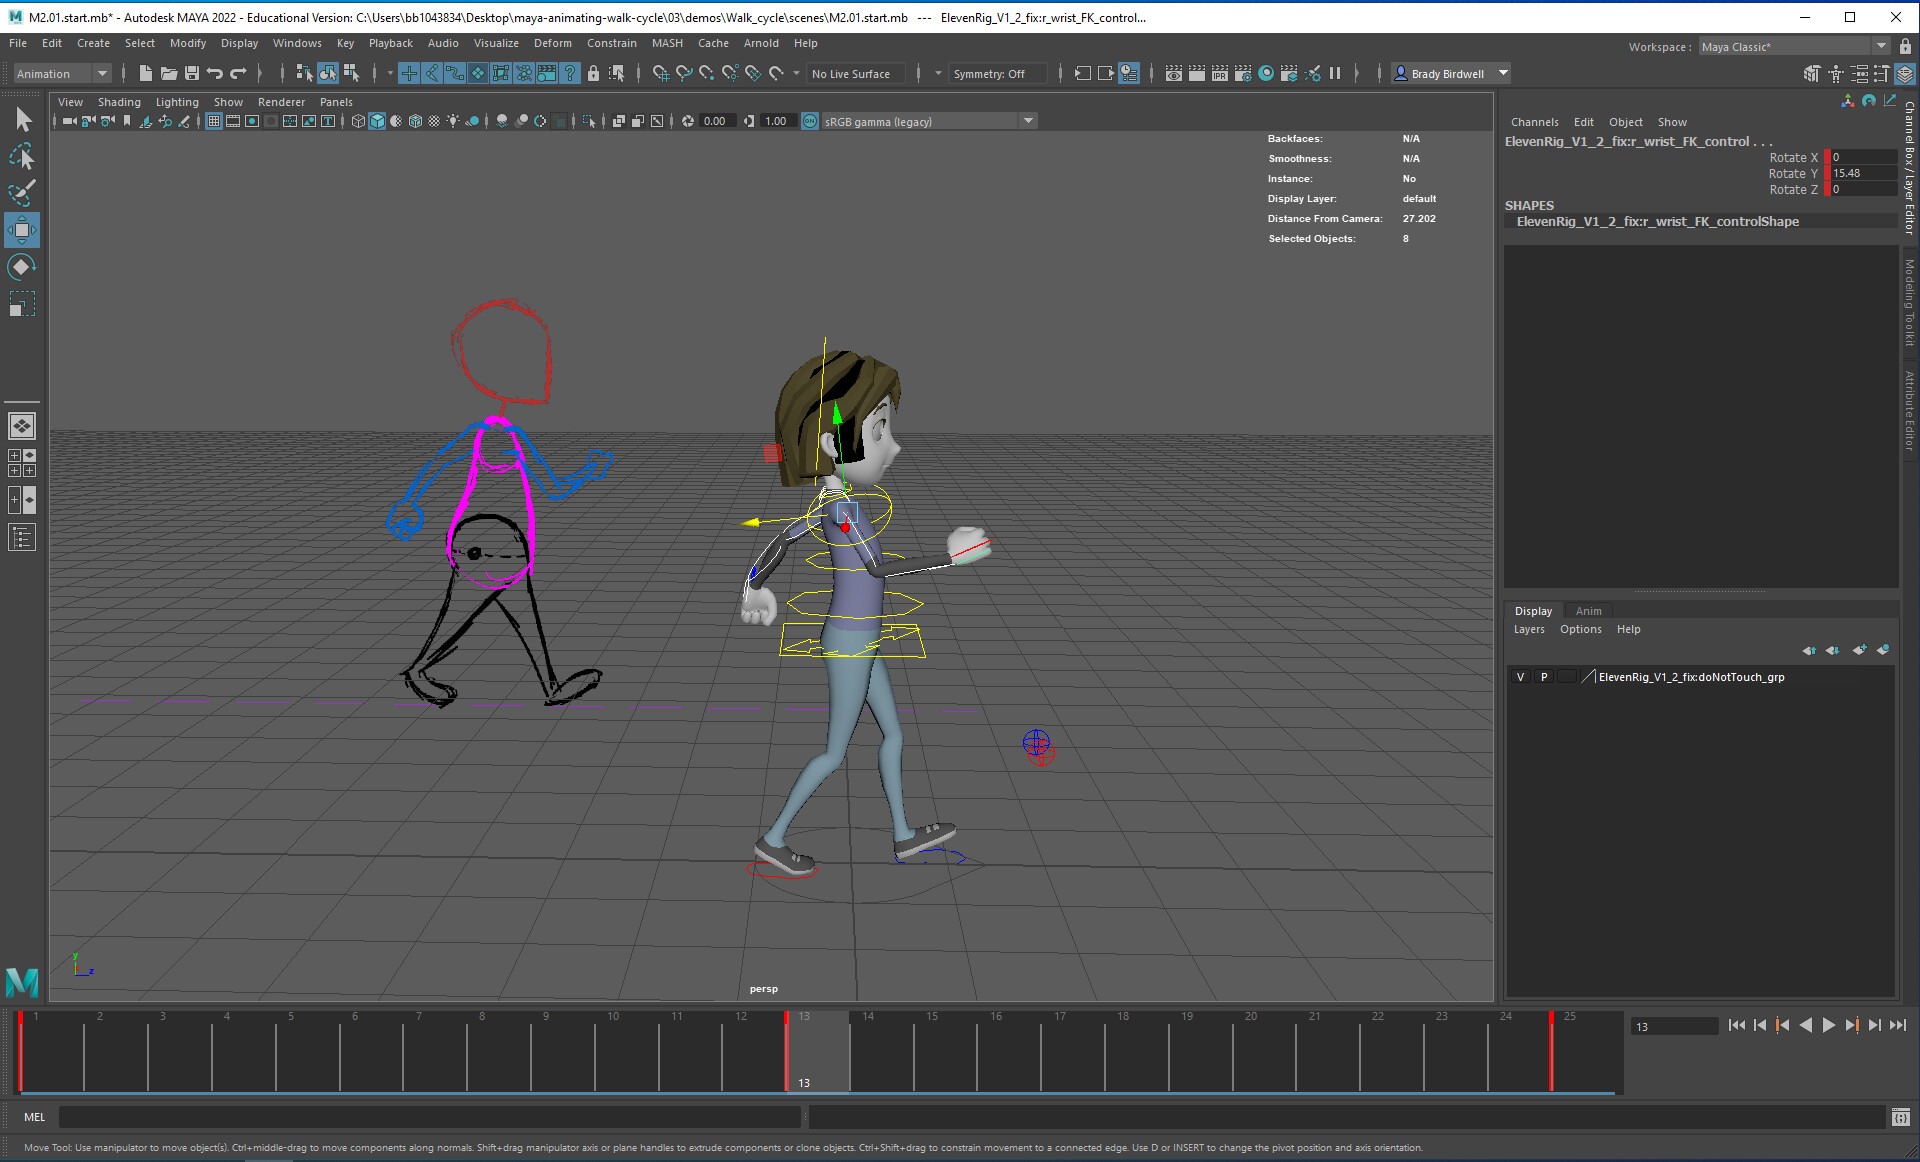Select the Move tool in the toolbox
Image resolution: width=1920 pixels, height=1162 pixels.
pyautogui.click(x=21, y=230)
